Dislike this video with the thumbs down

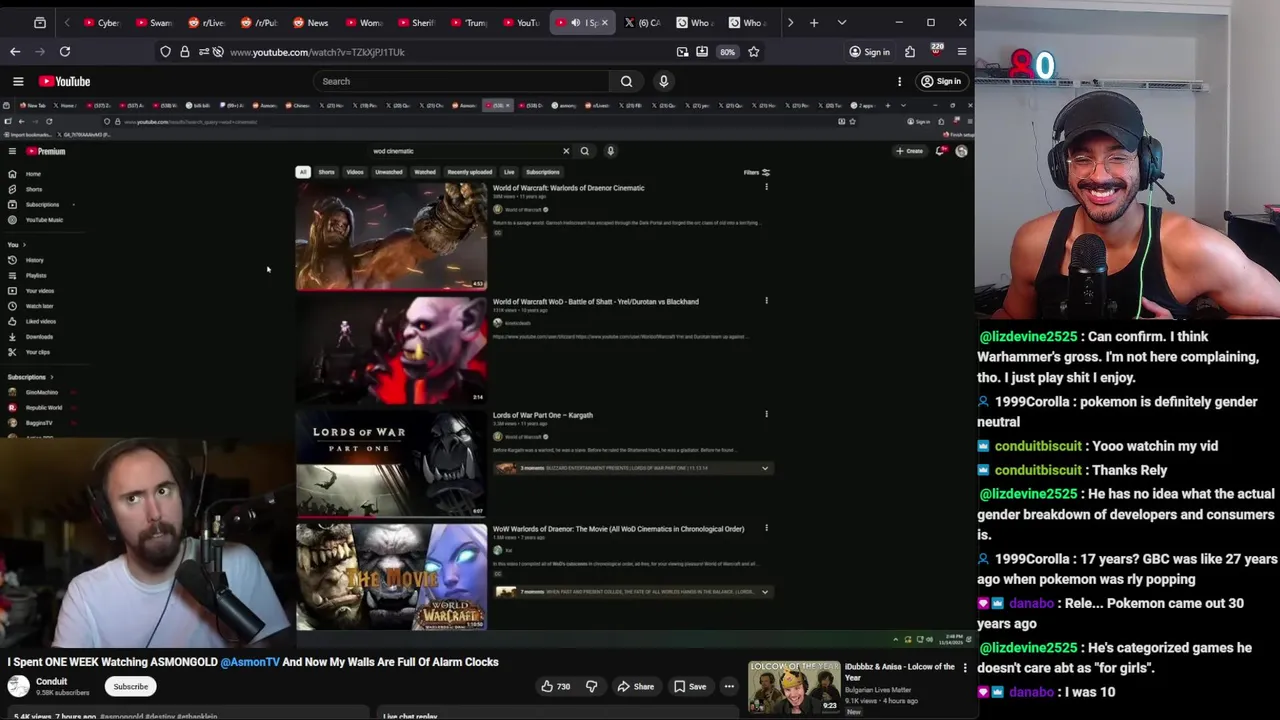[591, 686]
